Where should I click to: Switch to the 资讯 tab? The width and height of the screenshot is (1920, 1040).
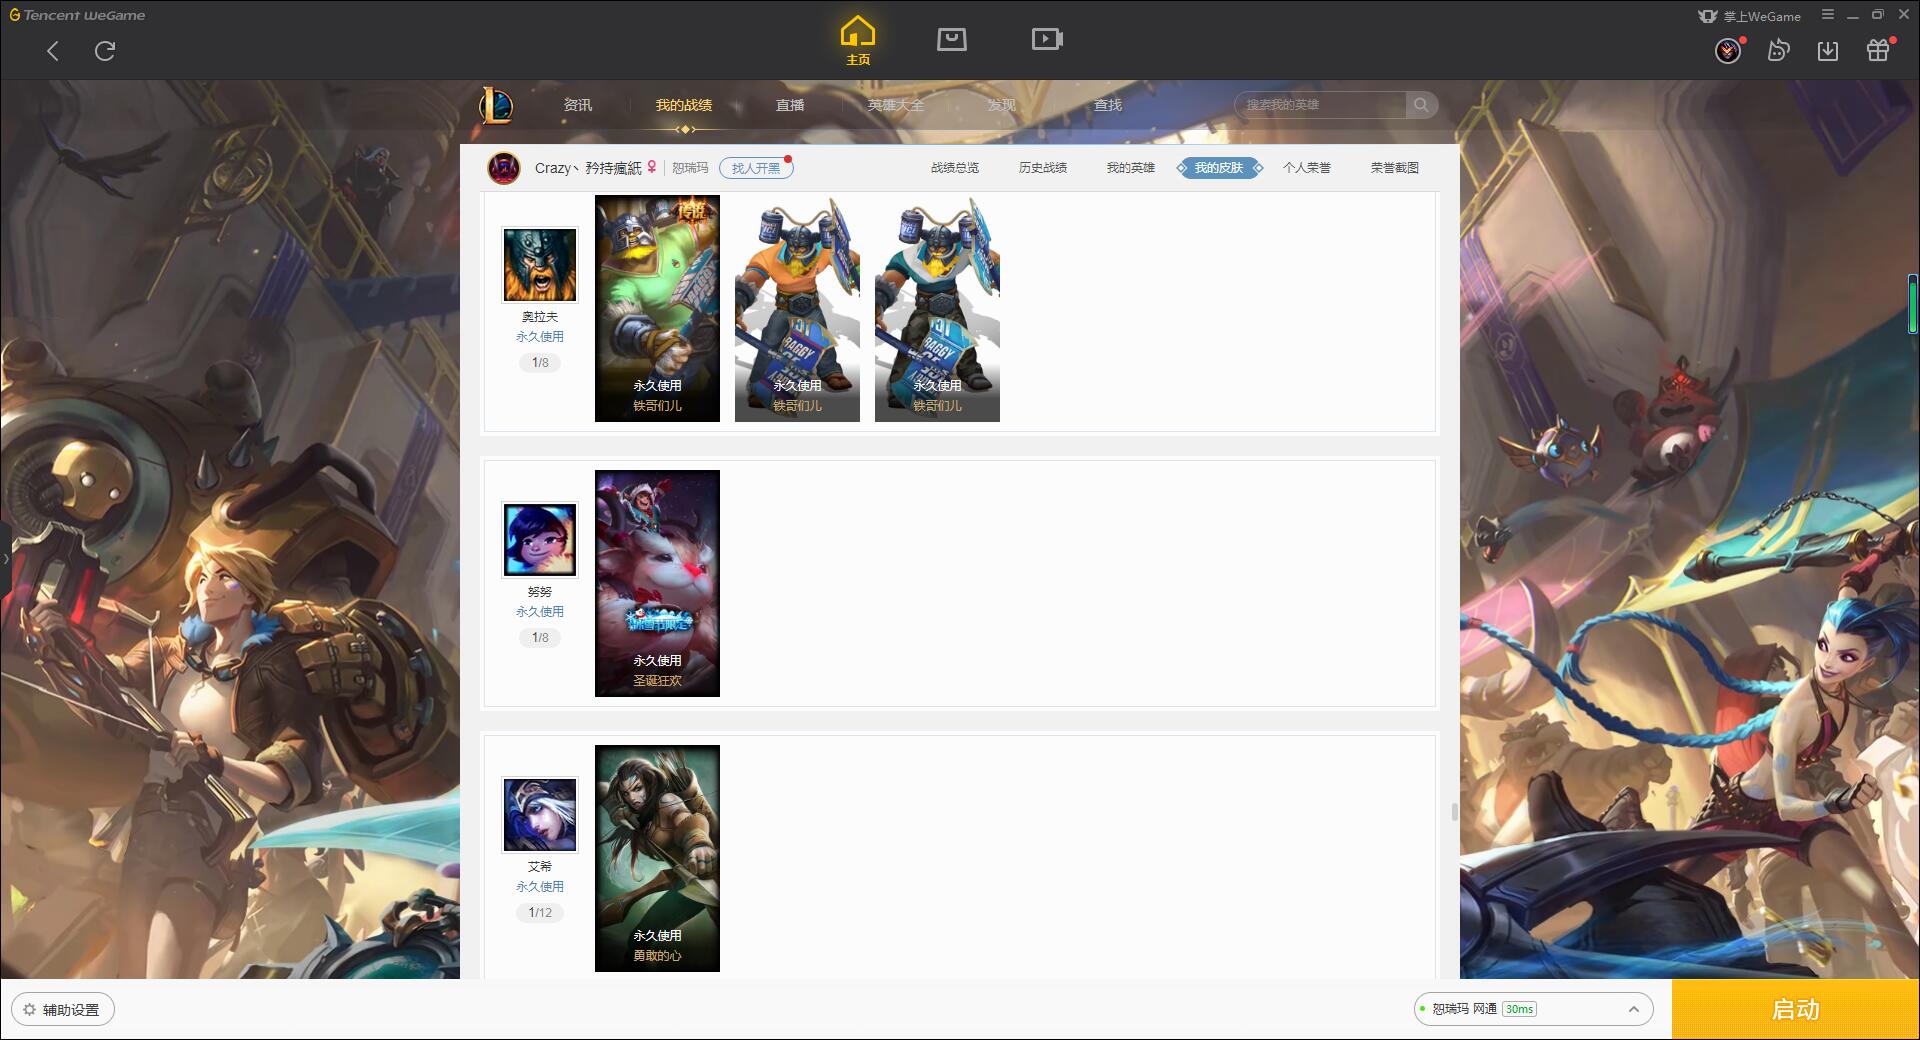[578, 105]
